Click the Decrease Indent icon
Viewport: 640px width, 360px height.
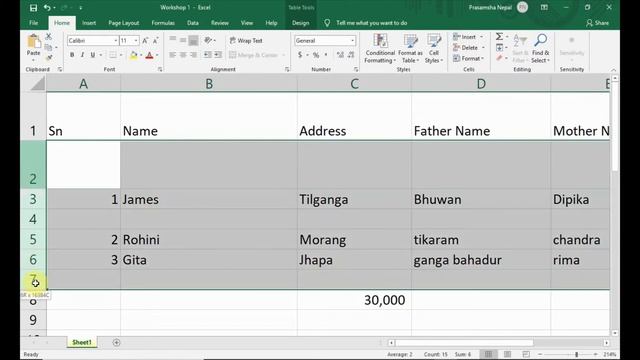208,55
